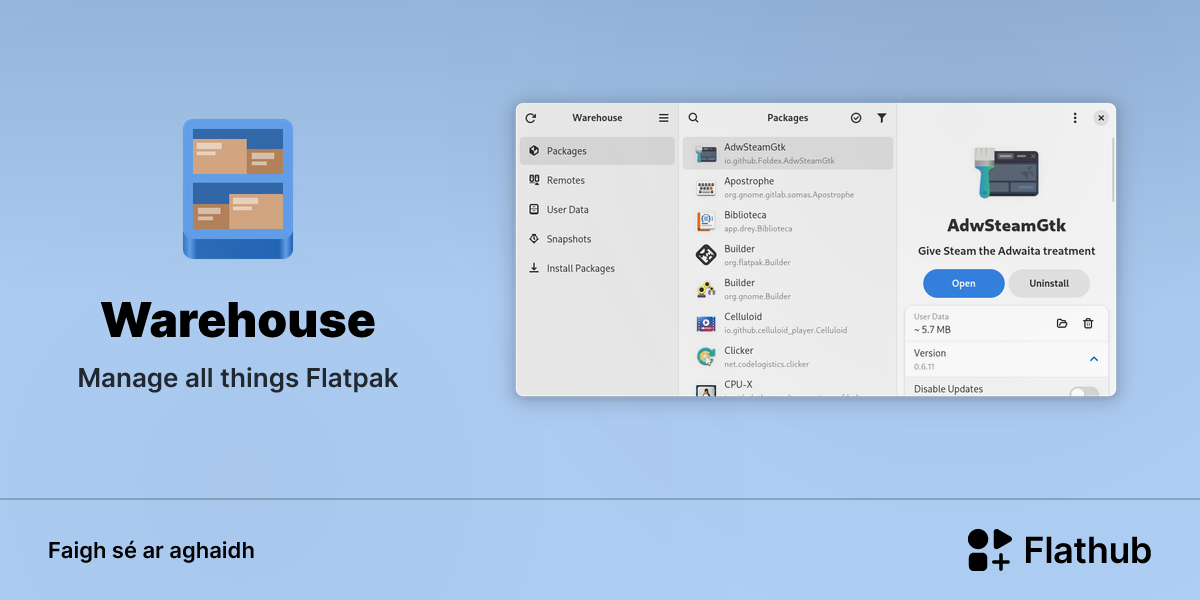The image size is (1200, 600).
Task: Select the org.flatpak.Builder package row
Action: pos(788,255)
